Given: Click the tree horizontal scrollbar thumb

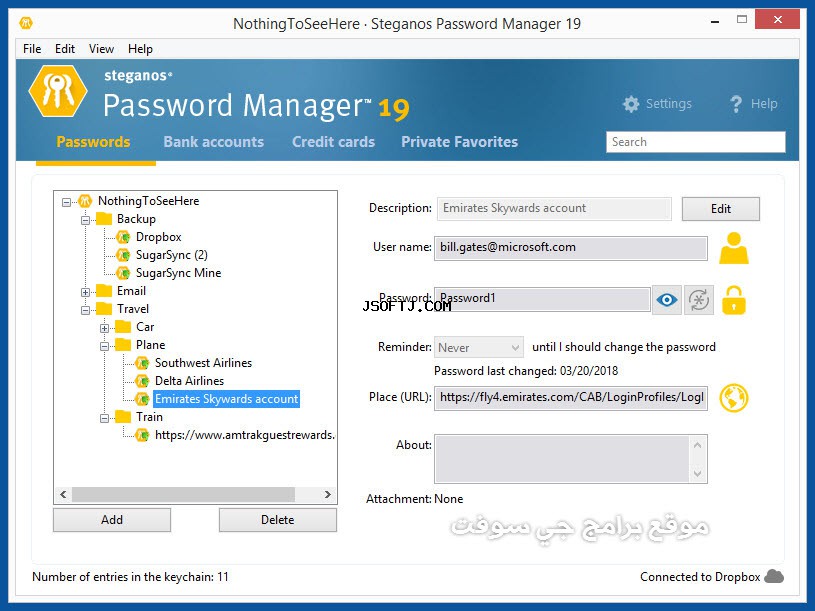Looking at the screenshot, I should [183, 494].
